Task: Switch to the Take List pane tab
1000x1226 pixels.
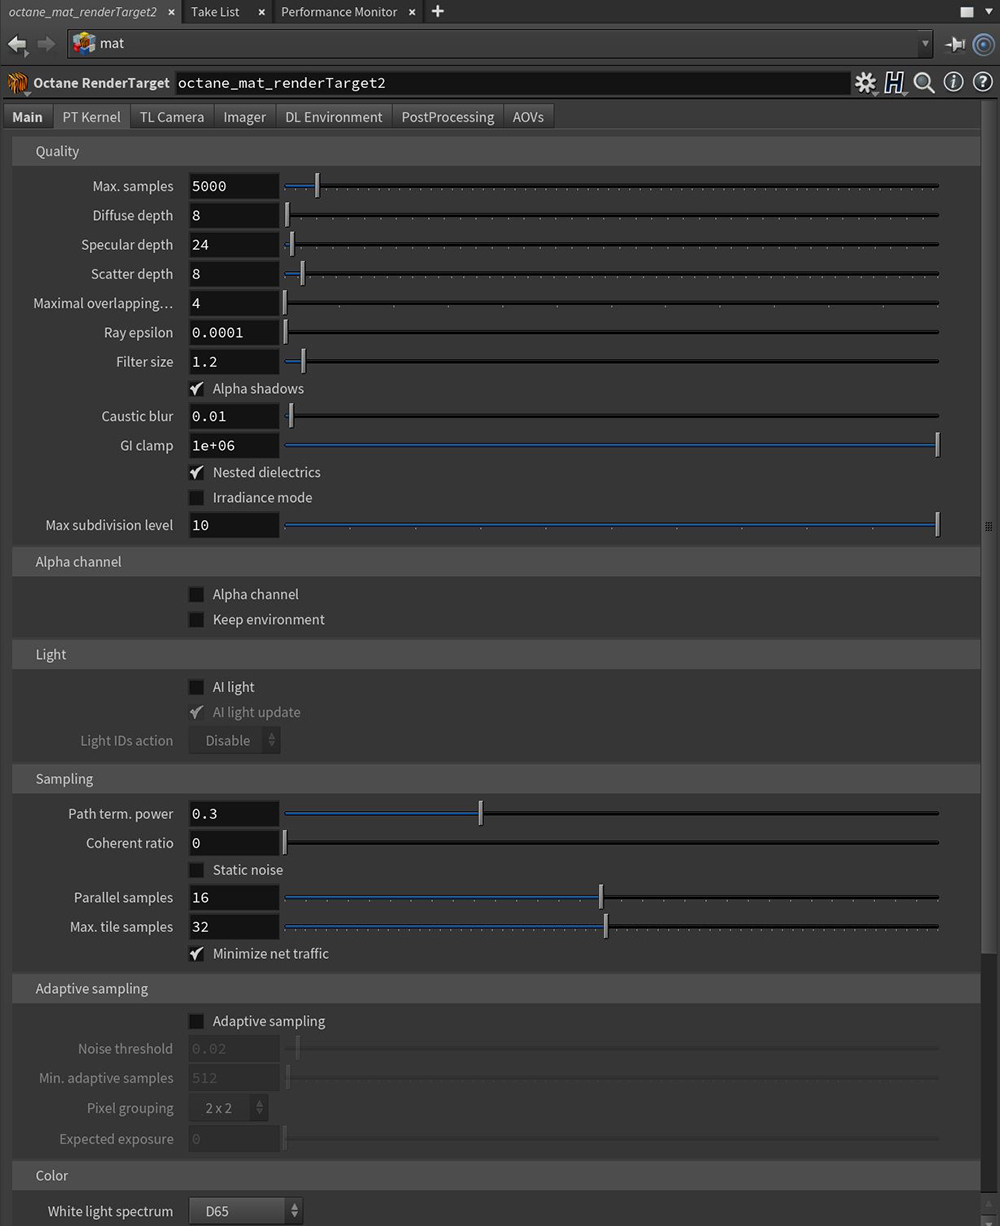Action: (216, 12)
